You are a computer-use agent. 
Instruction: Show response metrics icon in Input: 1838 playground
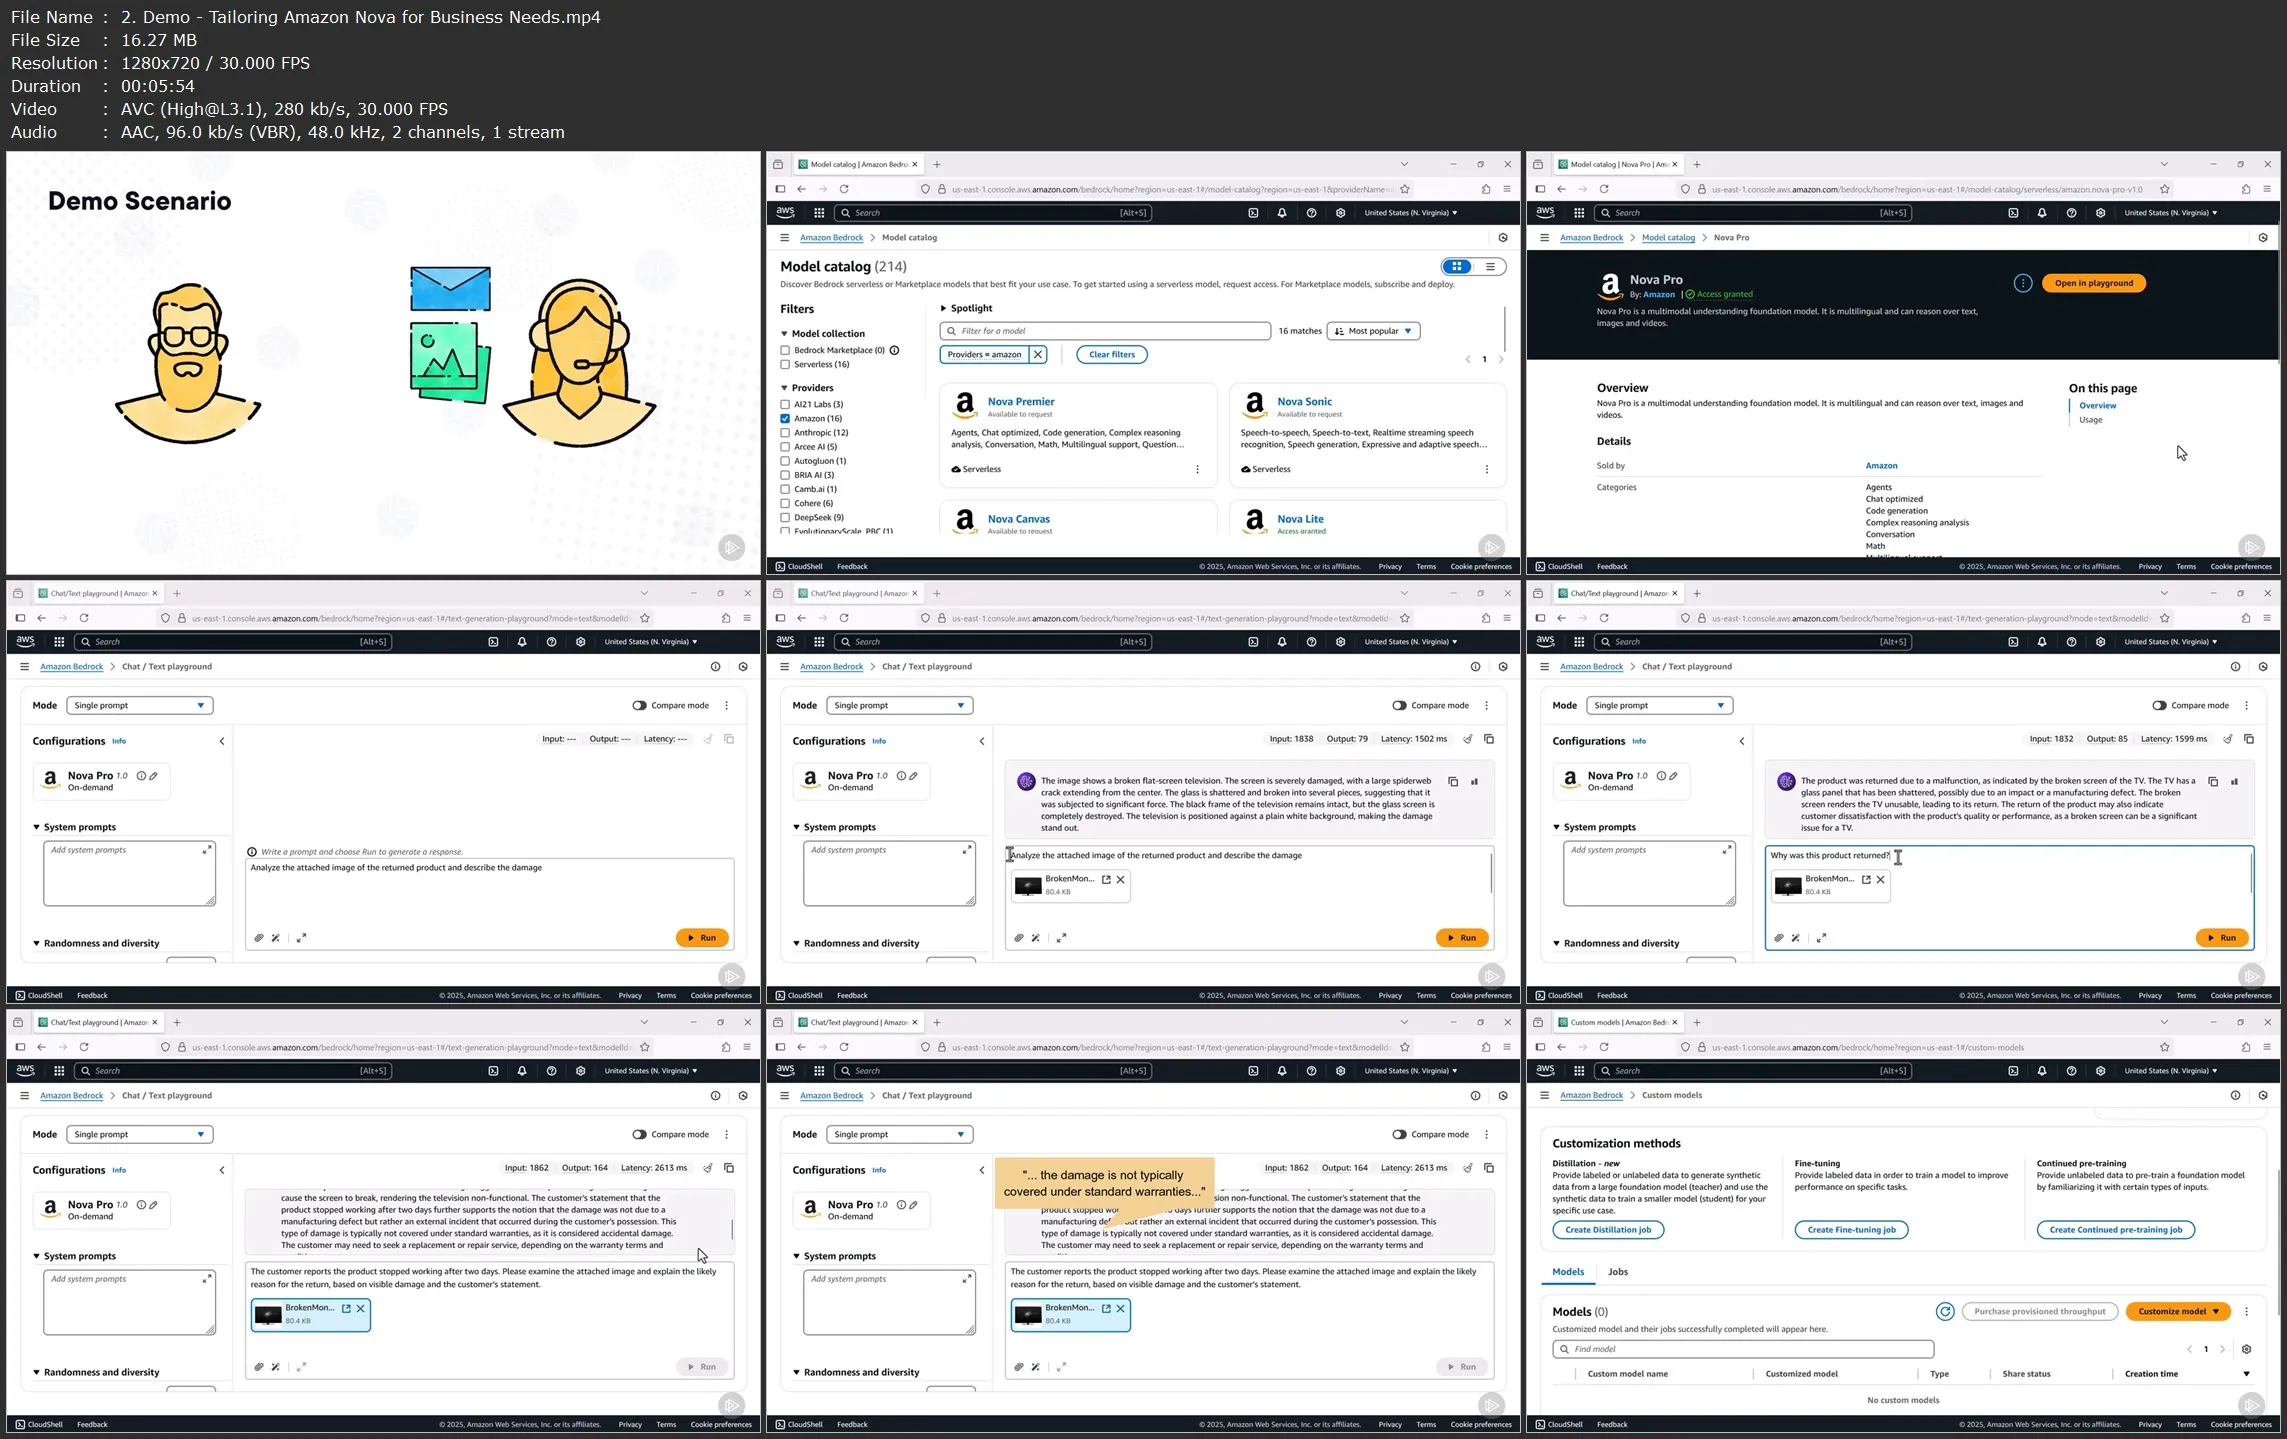(x=1474, y=782)
